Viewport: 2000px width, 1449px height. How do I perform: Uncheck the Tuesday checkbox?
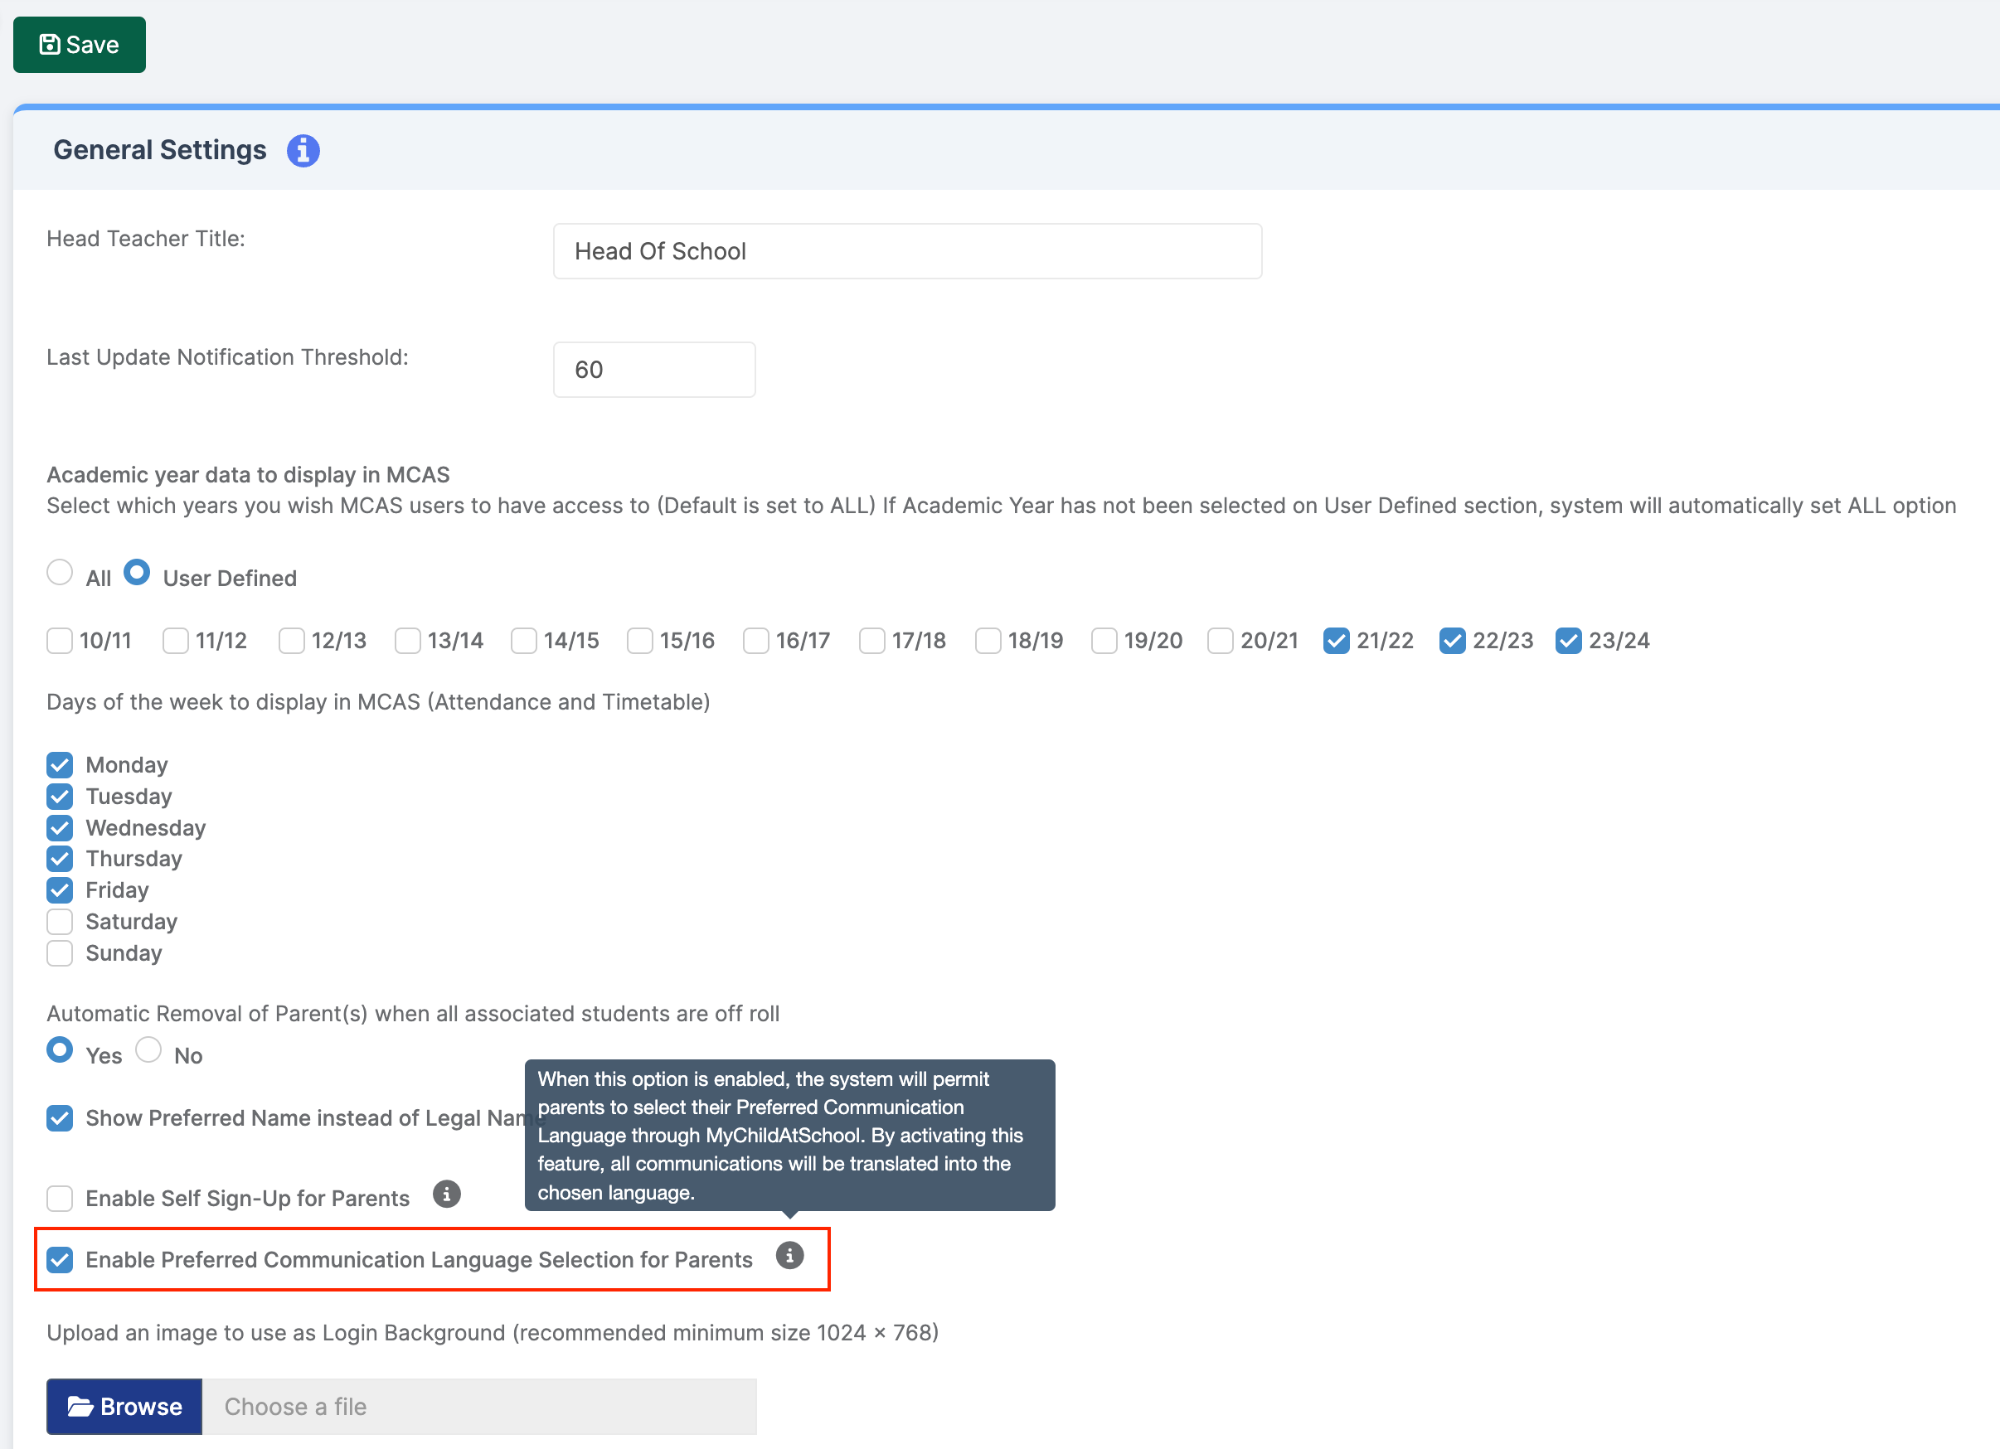point(60,797)
